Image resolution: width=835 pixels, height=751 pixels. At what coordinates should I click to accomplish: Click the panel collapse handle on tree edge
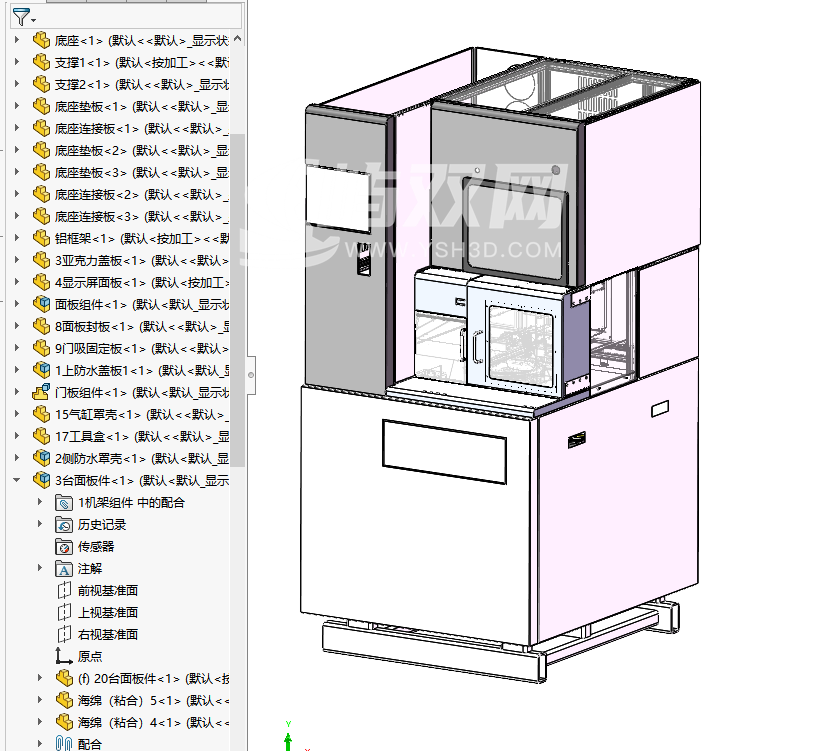click(251, 375)
